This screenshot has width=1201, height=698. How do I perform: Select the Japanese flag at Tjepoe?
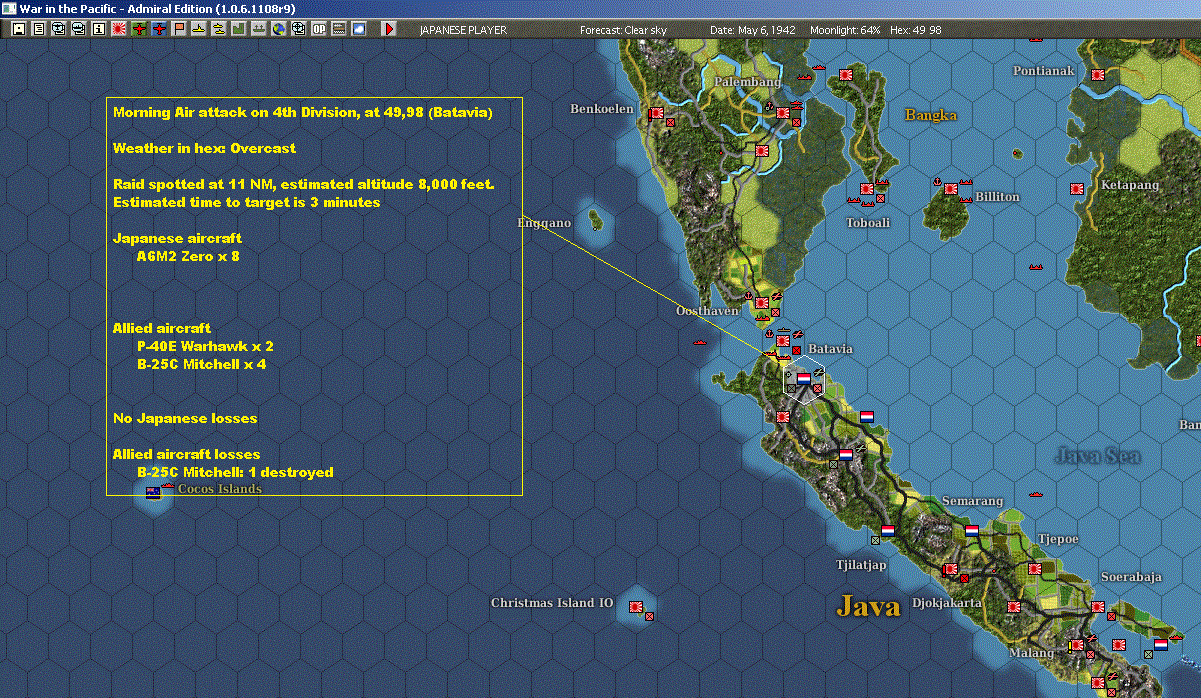click(x=1035, y=568)
